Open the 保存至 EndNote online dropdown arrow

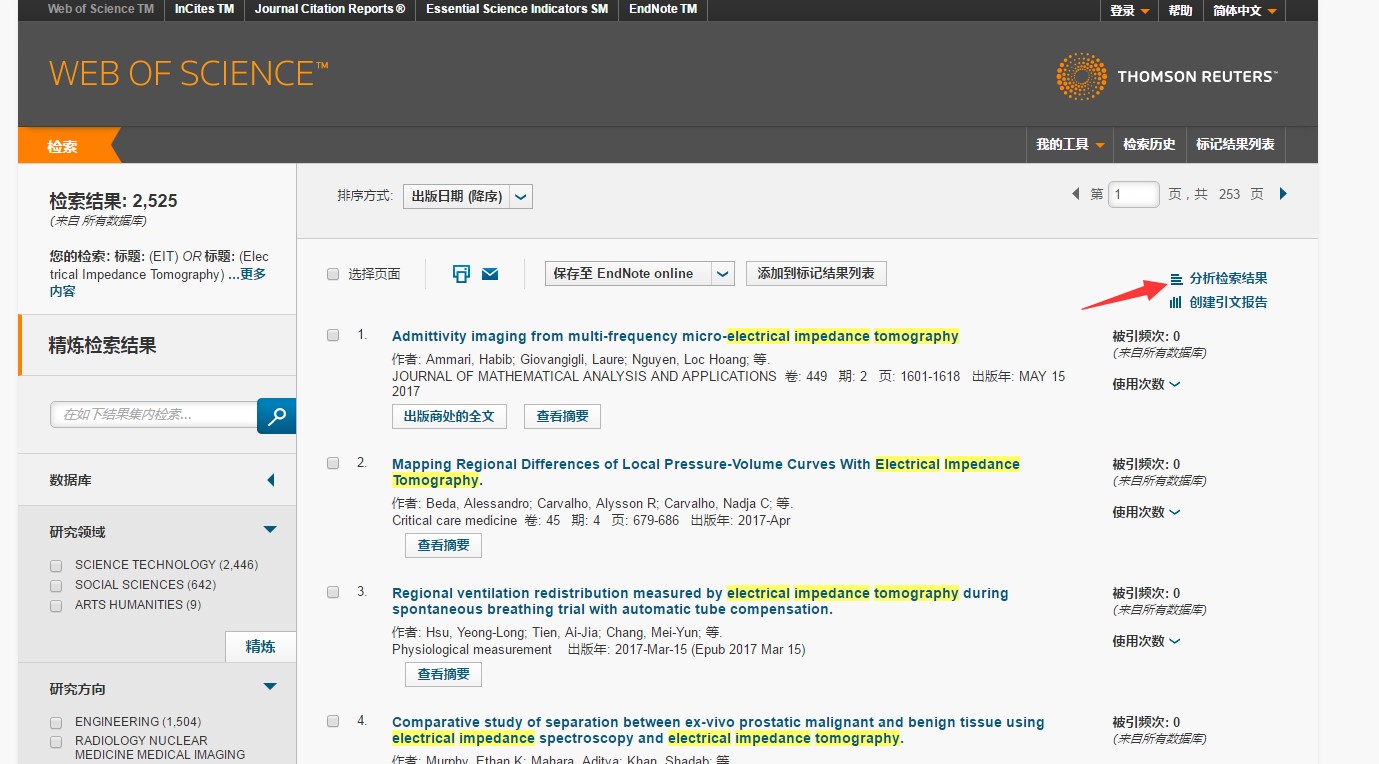[723, 274]
